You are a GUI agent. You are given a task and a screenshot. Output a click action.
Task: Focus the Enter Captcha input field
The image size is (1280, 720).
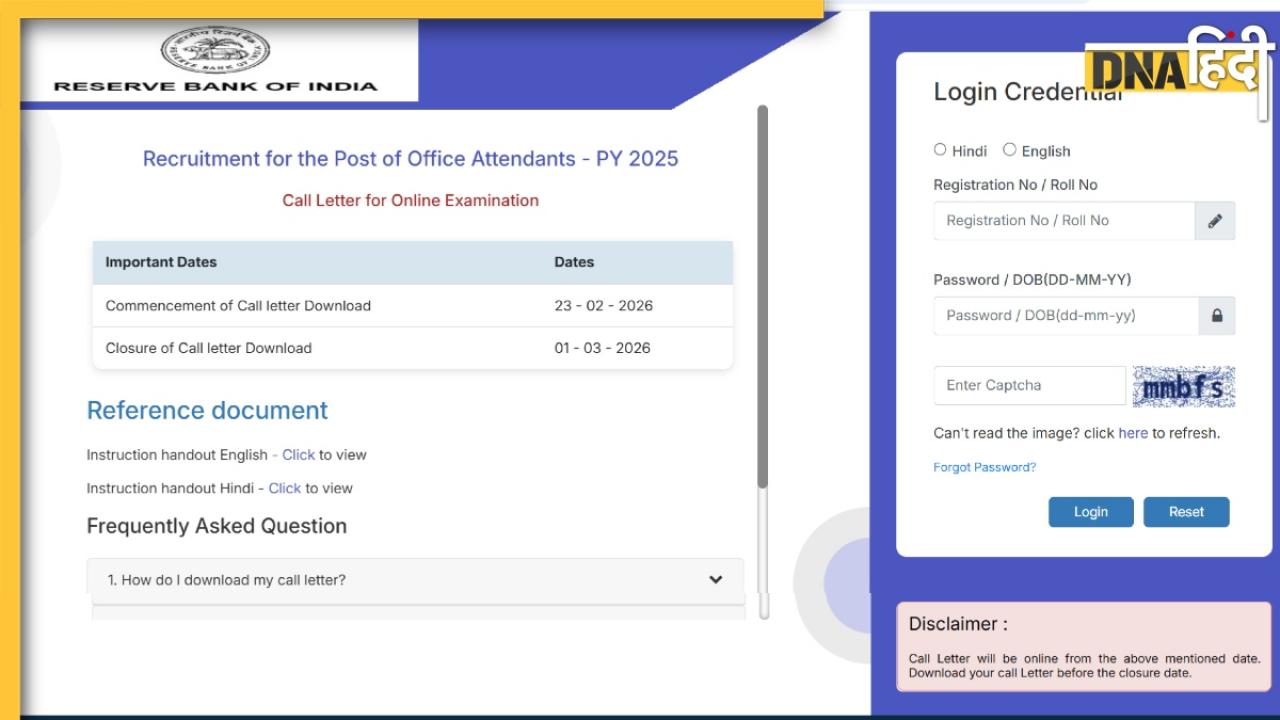pos(1030,386)
